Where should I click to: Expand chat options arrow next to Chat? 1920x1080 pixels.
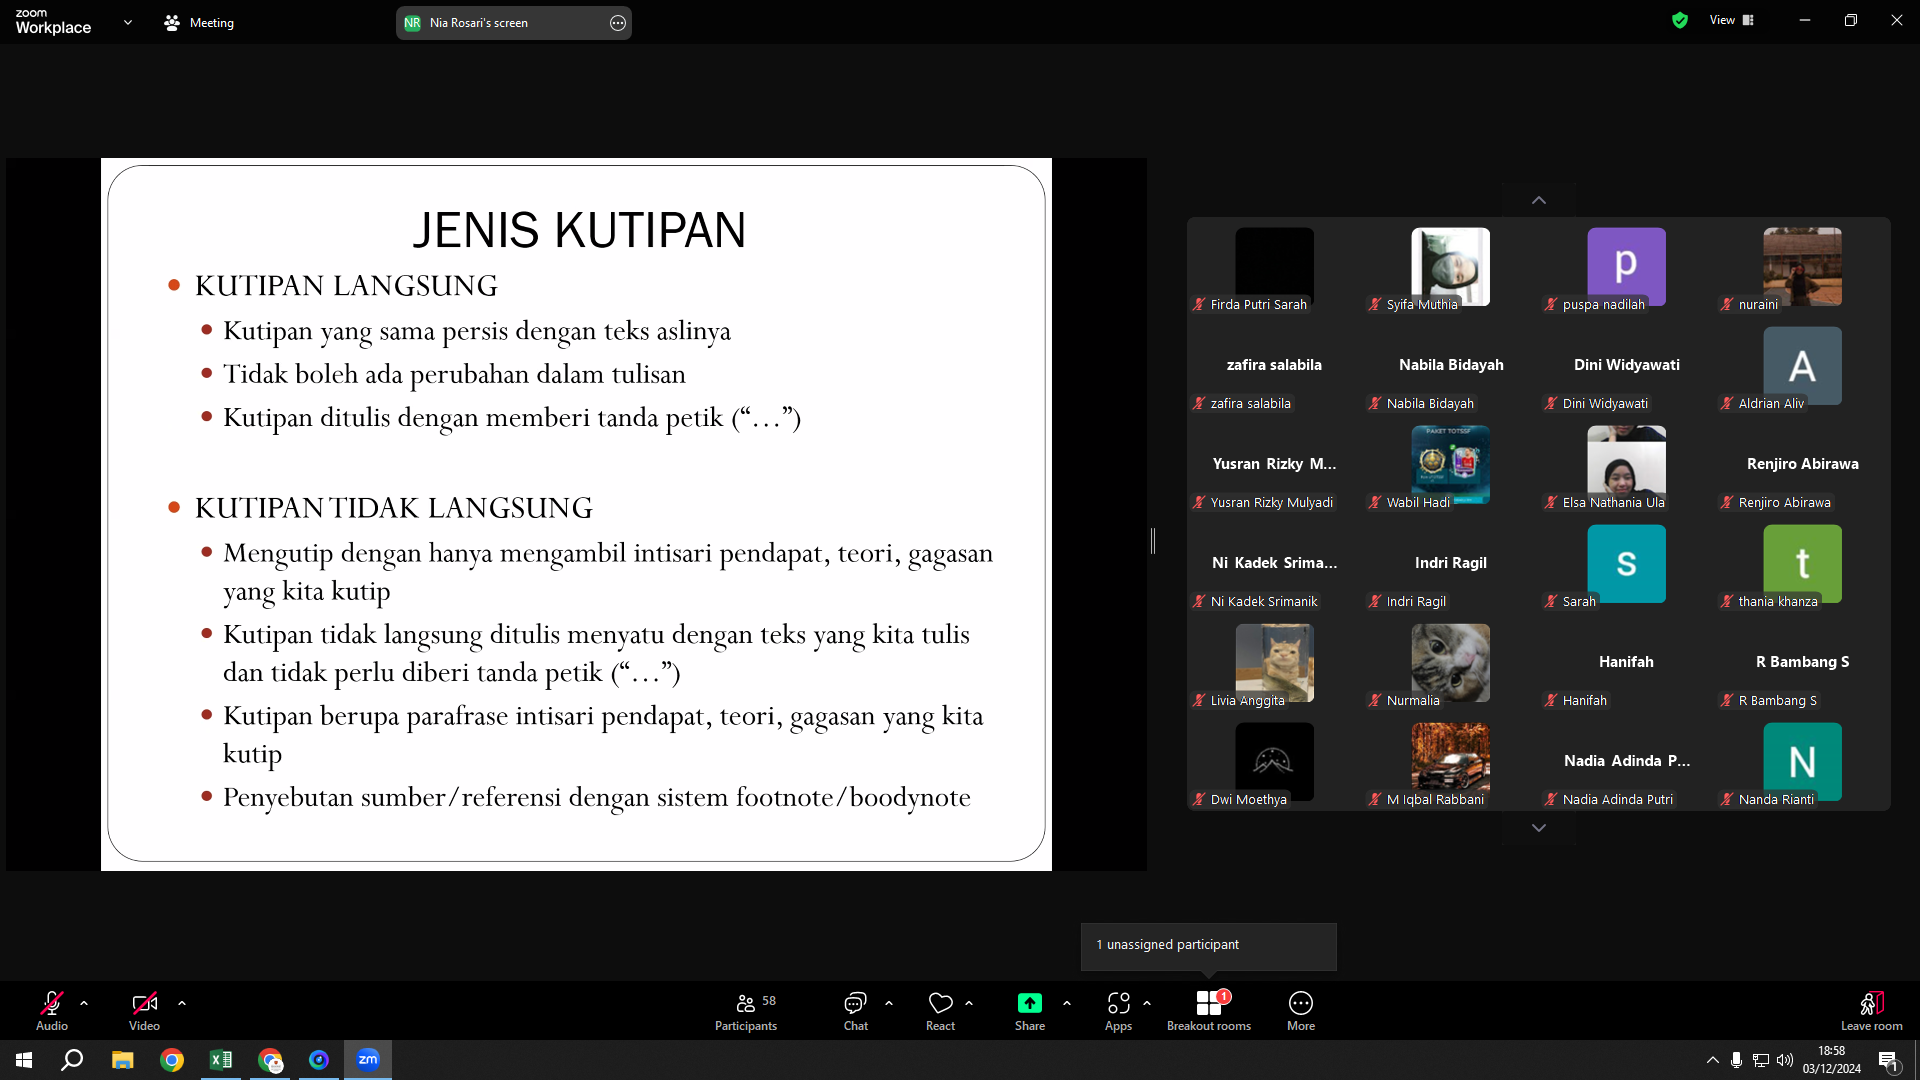pyautogui.click(x=889, y=1003)
